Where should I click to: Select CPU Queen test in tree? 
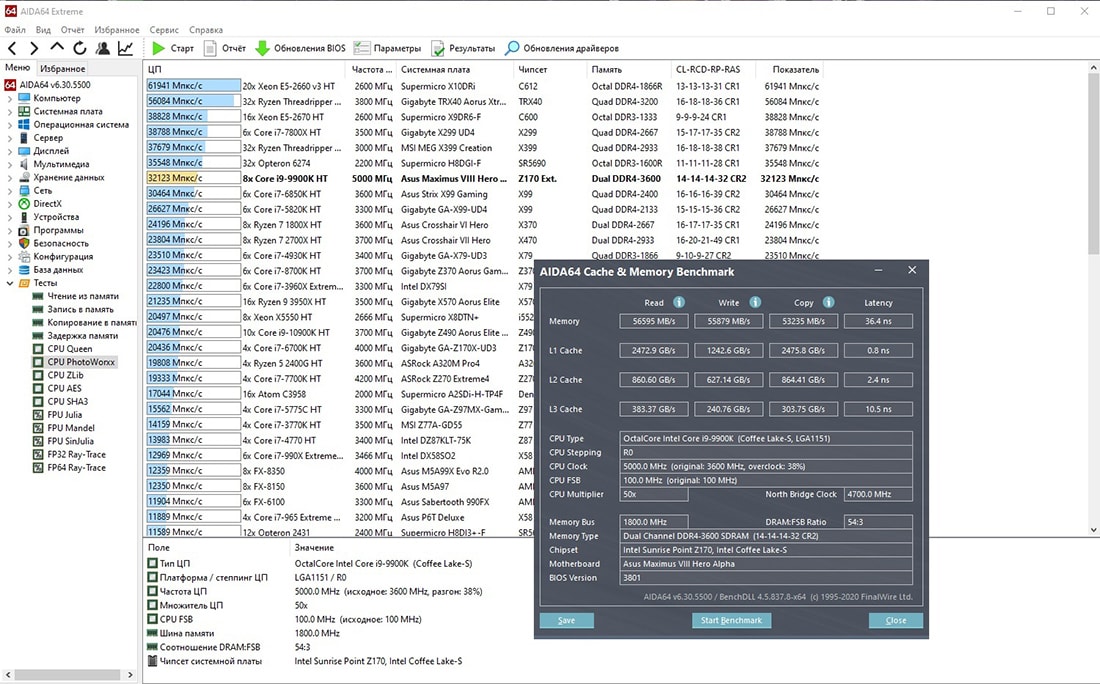point(69,349)
